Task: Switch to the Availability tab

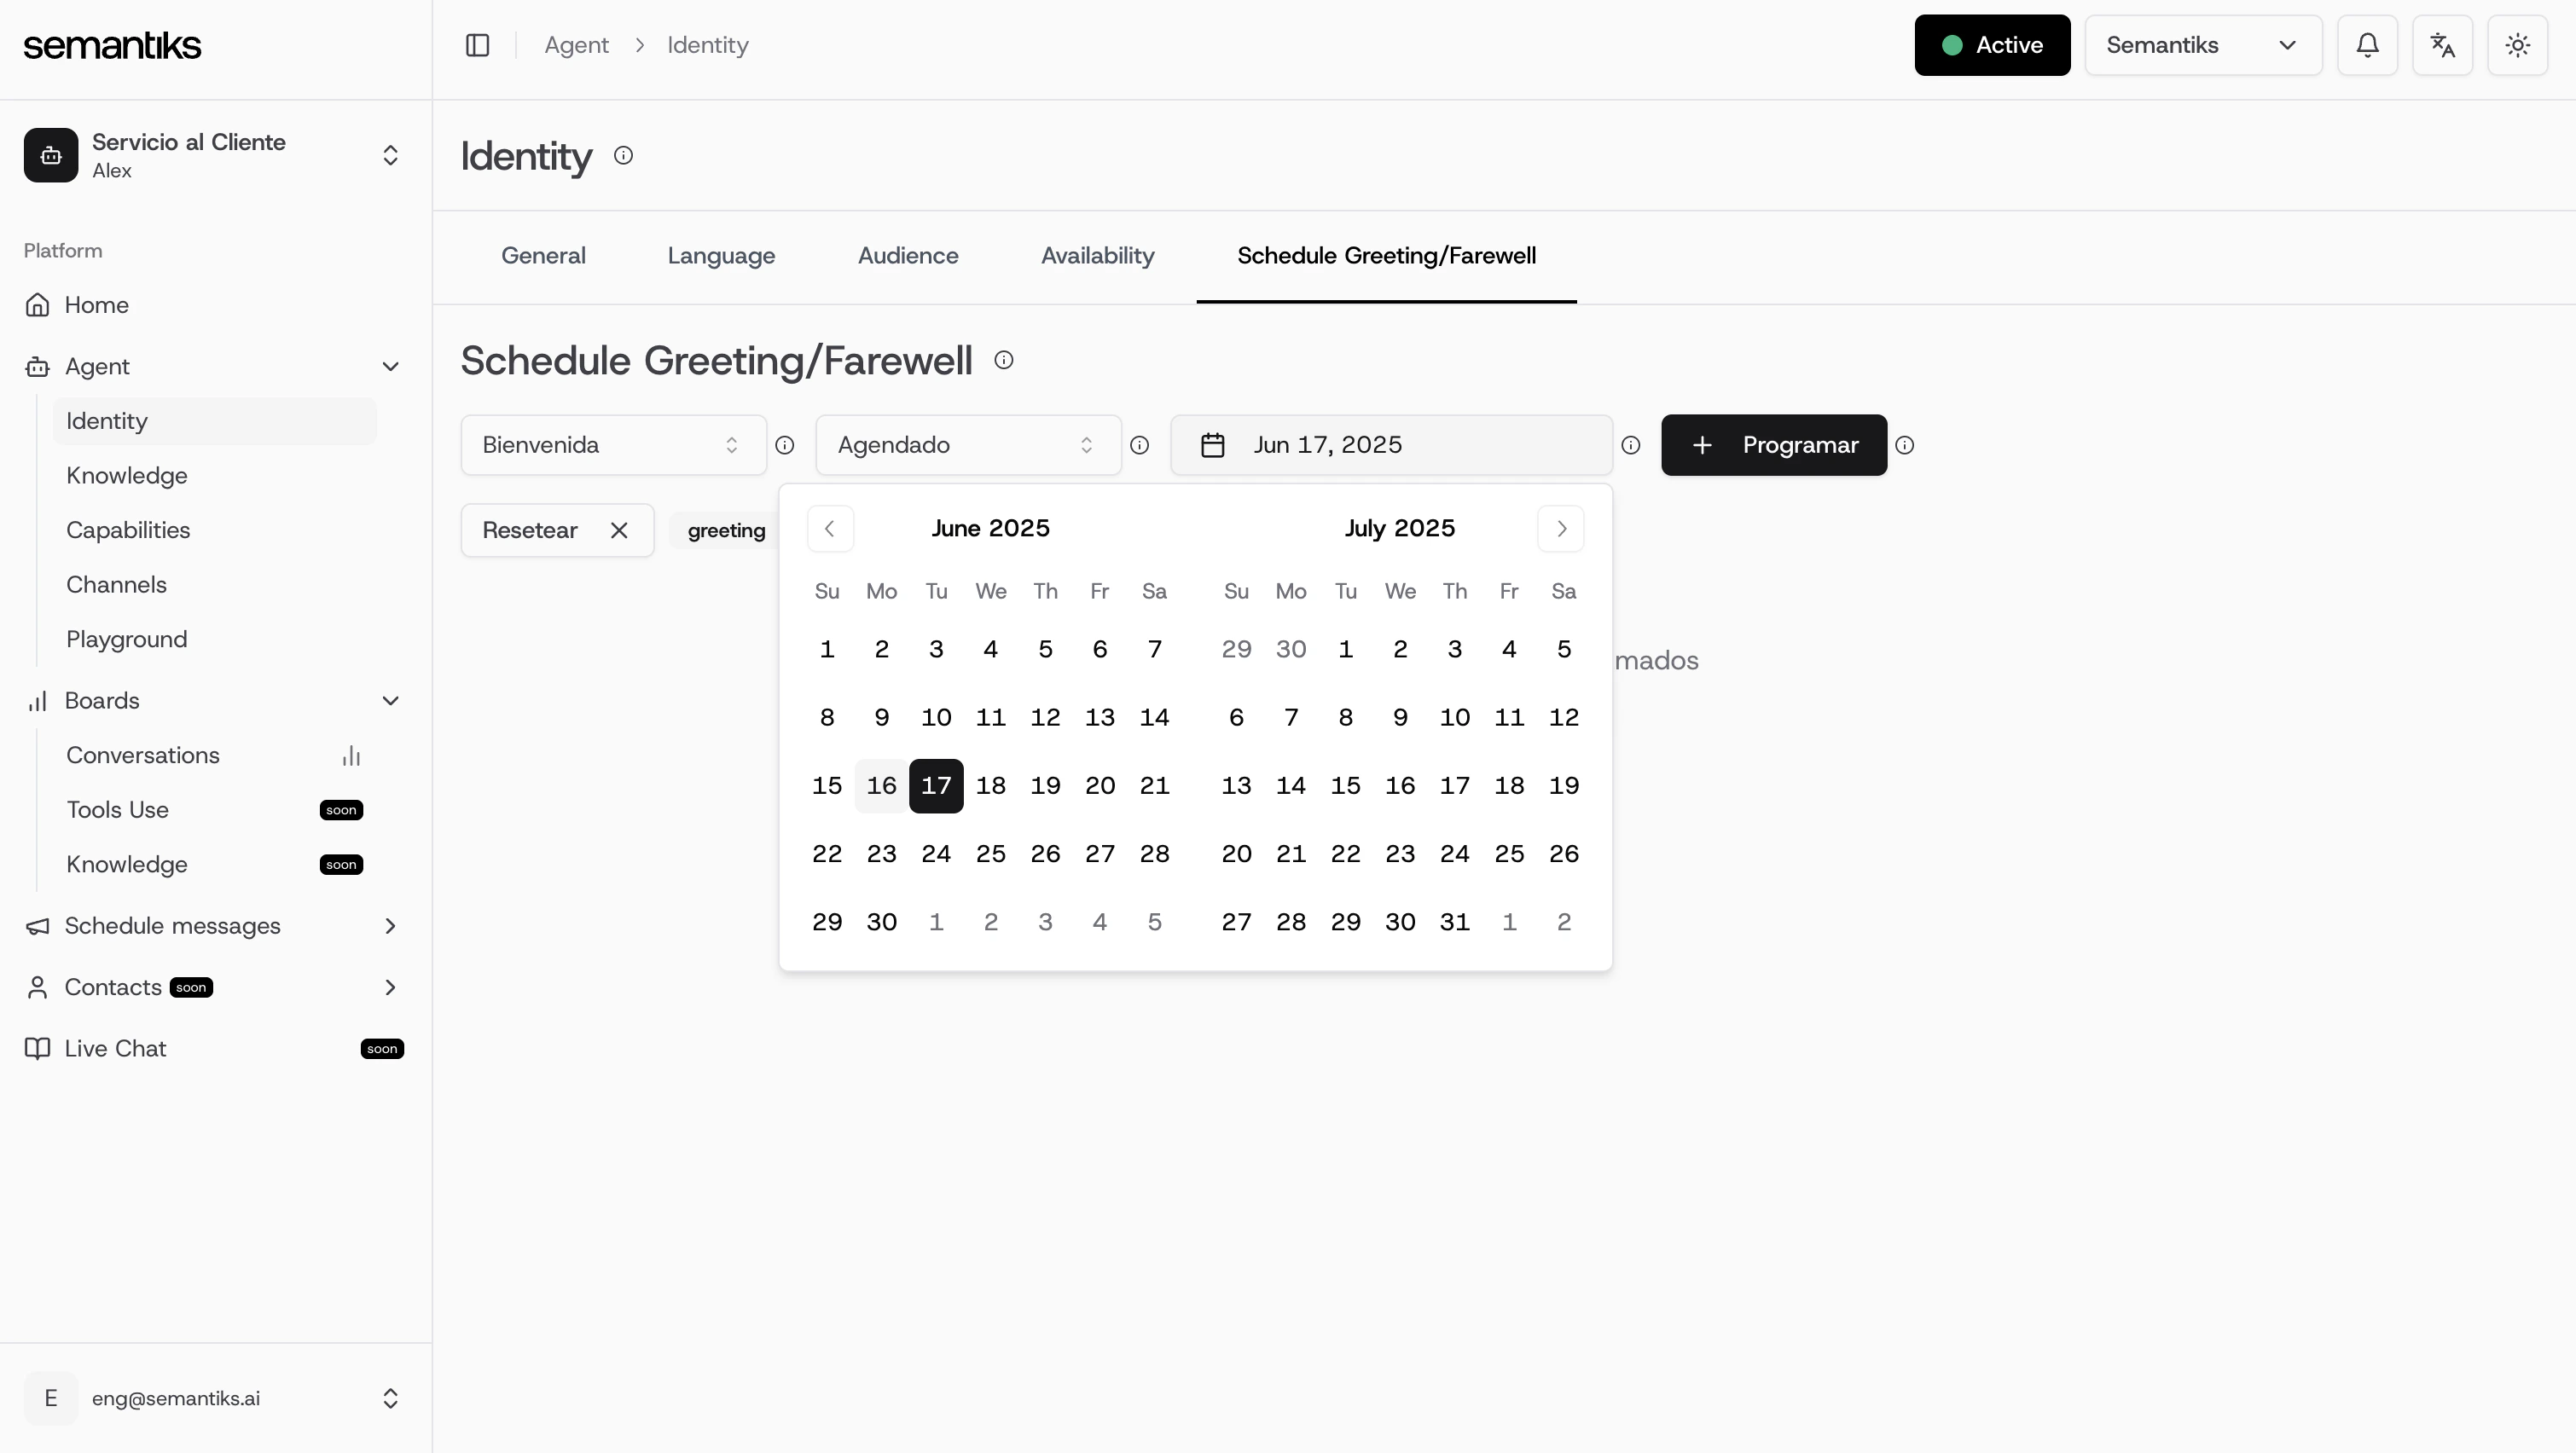Action: click(x=1097, y=256)
